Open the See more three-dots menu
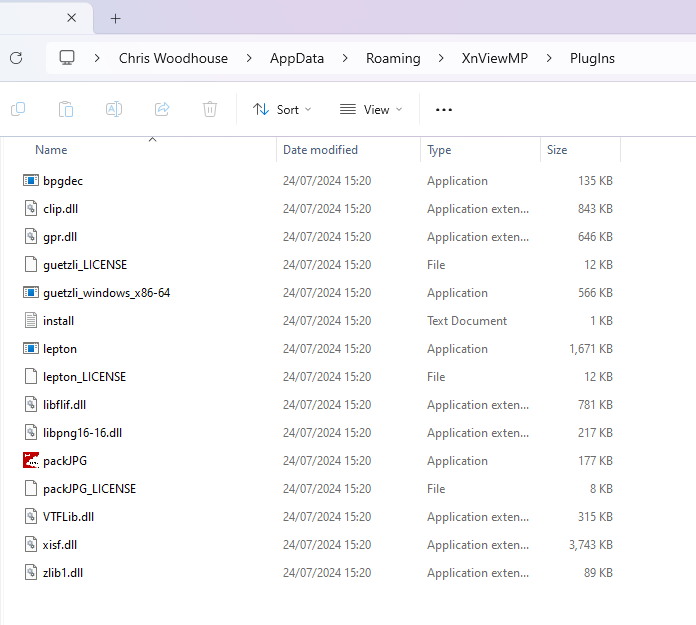The height and width of the screenshot is (625, 696). (444, 109)
